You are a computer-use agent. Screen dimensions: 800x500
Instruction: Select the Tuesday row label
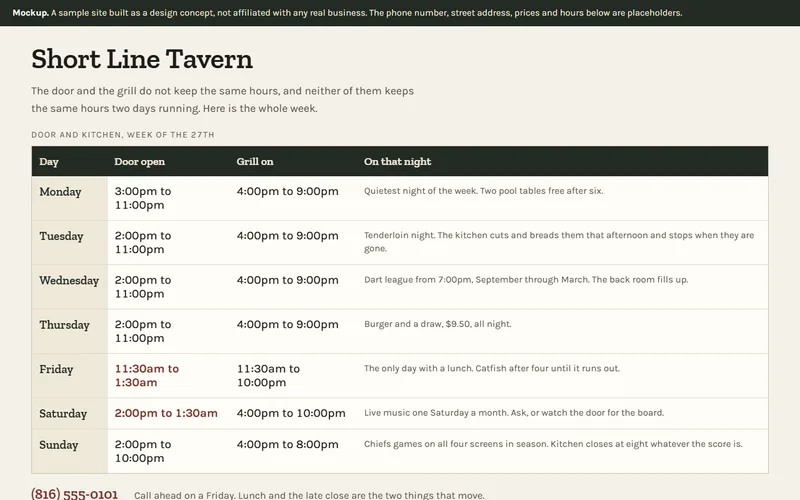[x=61, y=236]
